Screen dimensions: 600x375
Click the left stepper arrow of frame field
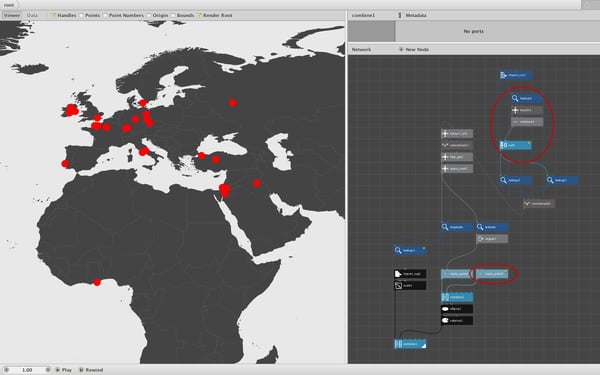tap(6, 370)
